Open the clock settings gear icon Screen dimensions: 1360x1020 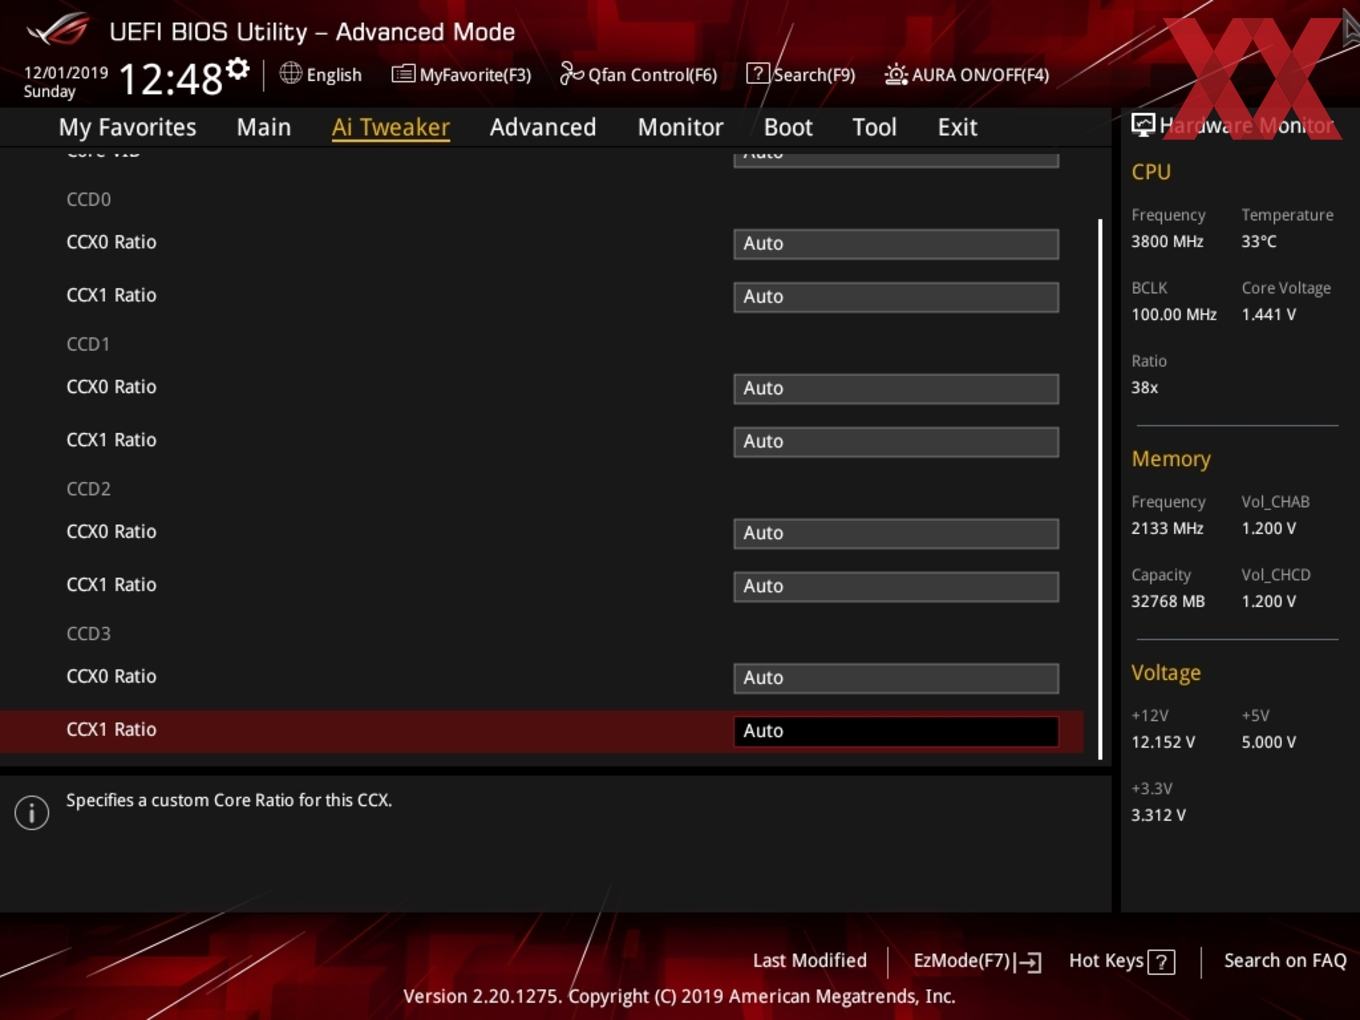pyautogui.click(x=237, y=69)
